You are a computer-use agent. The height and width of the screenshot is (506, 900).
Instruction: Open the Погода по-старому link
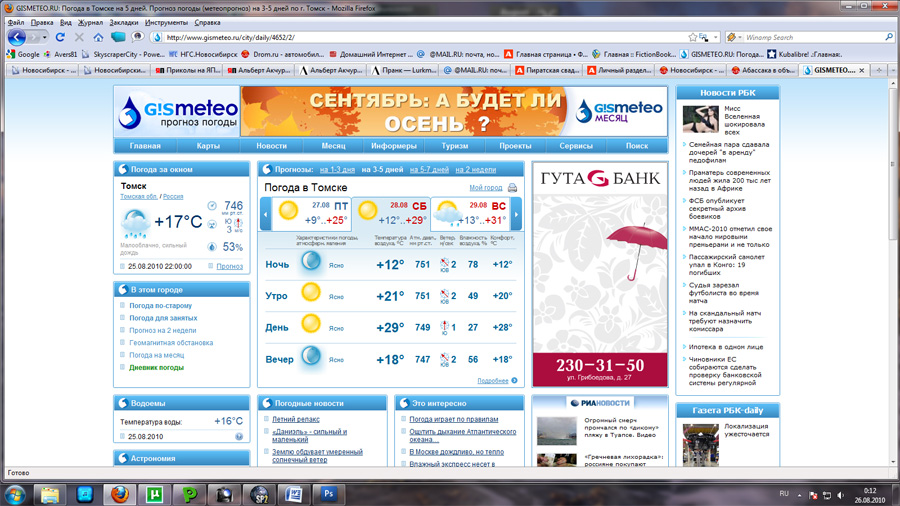[x=161, y=306]
